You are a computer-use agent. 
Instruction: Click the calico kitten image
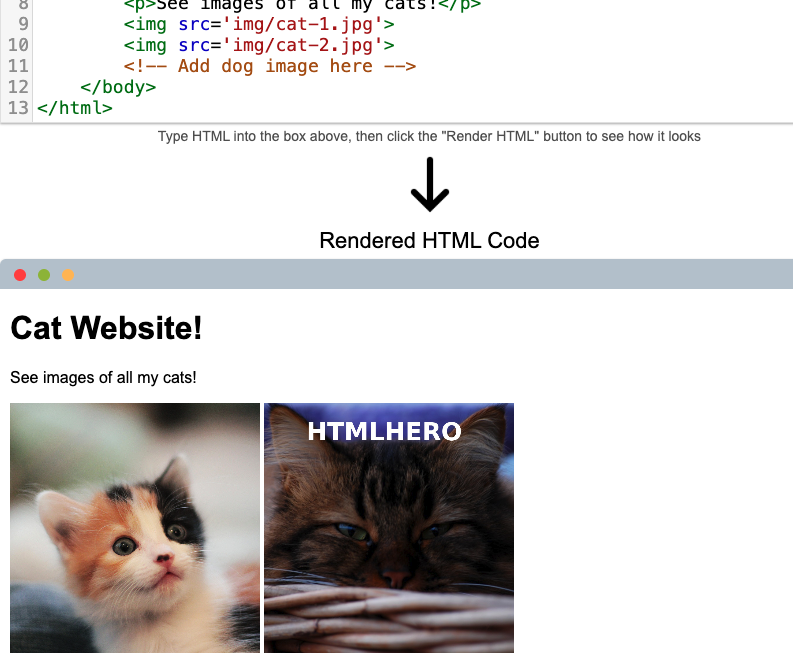tap(135, 530)
